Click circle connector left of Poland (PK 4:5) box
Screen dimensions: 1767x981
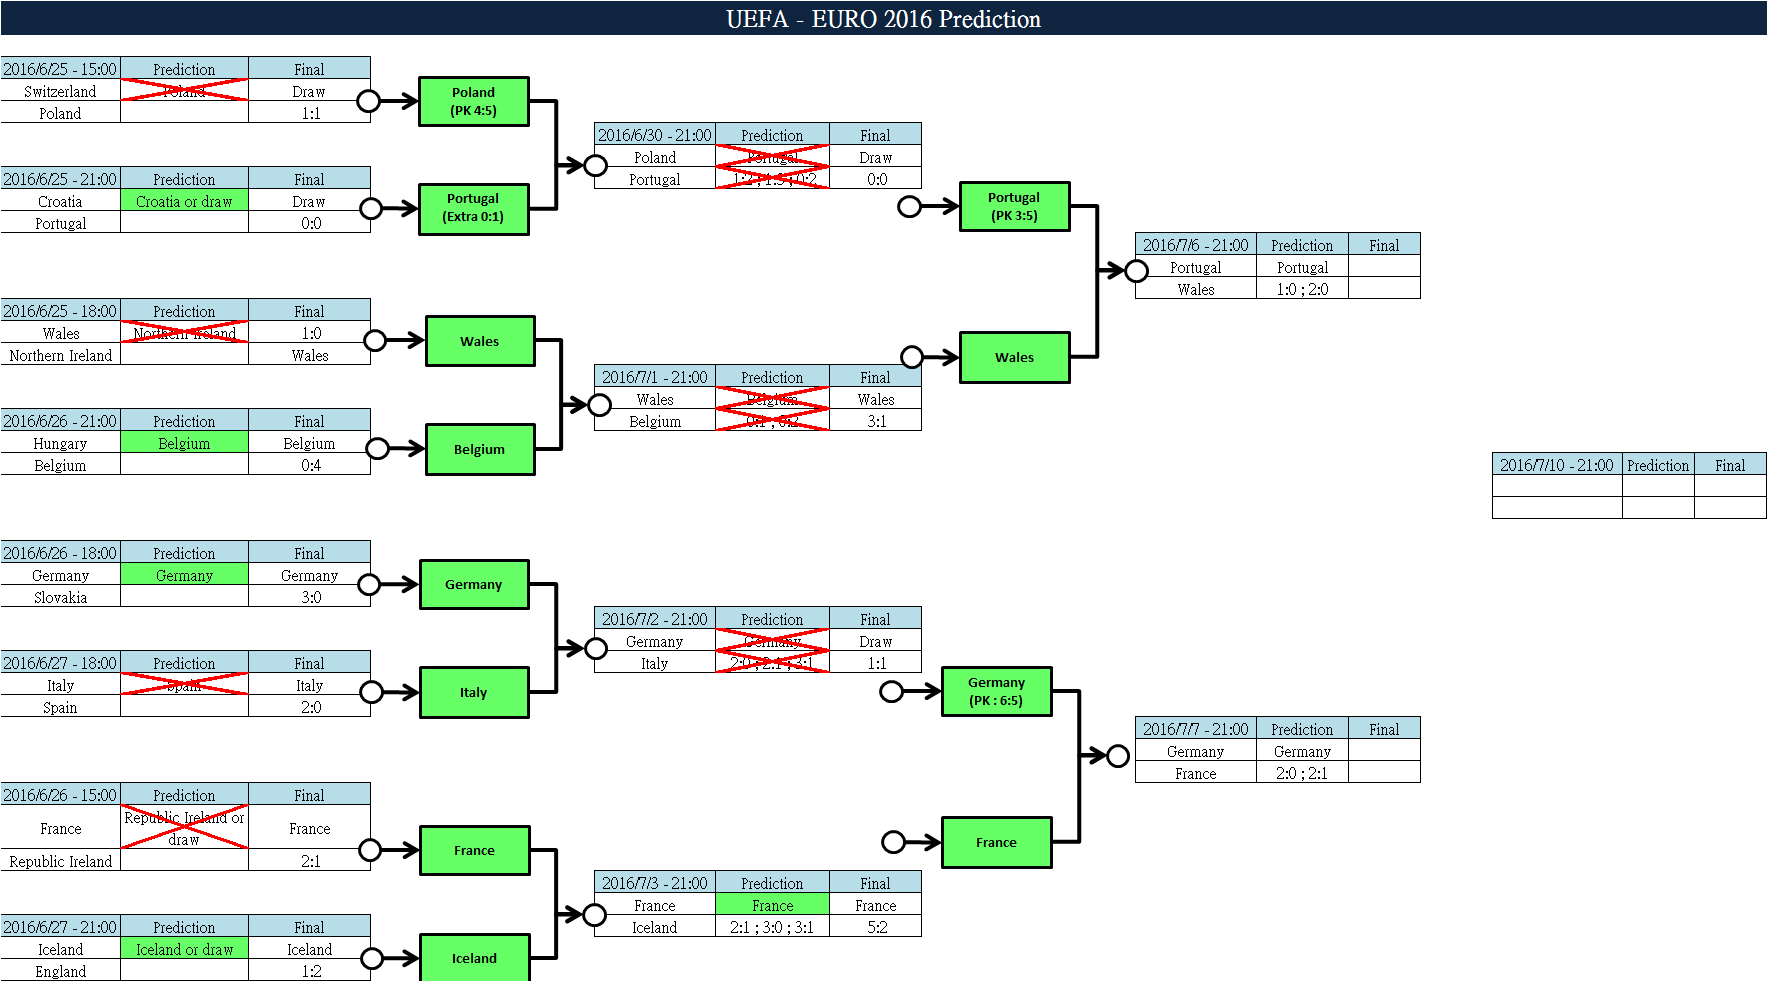[x=369, y=101]
